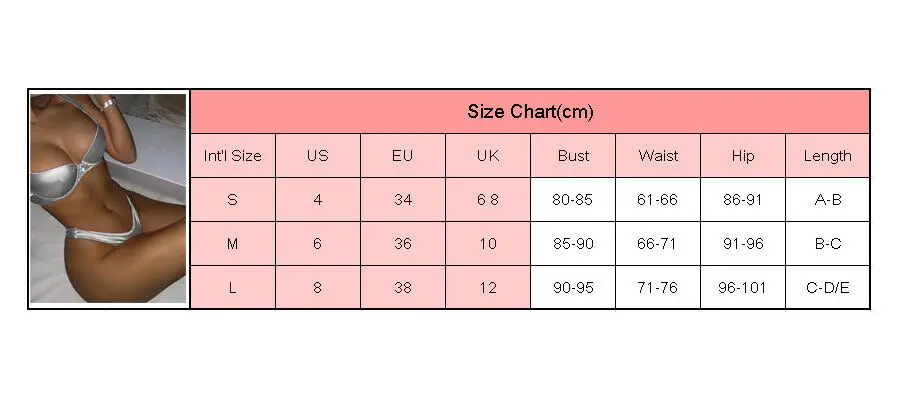Image resolution: width=900 pixels, height=400 pixels.
Task: Click the Length column header
Action: coord(828,155)
